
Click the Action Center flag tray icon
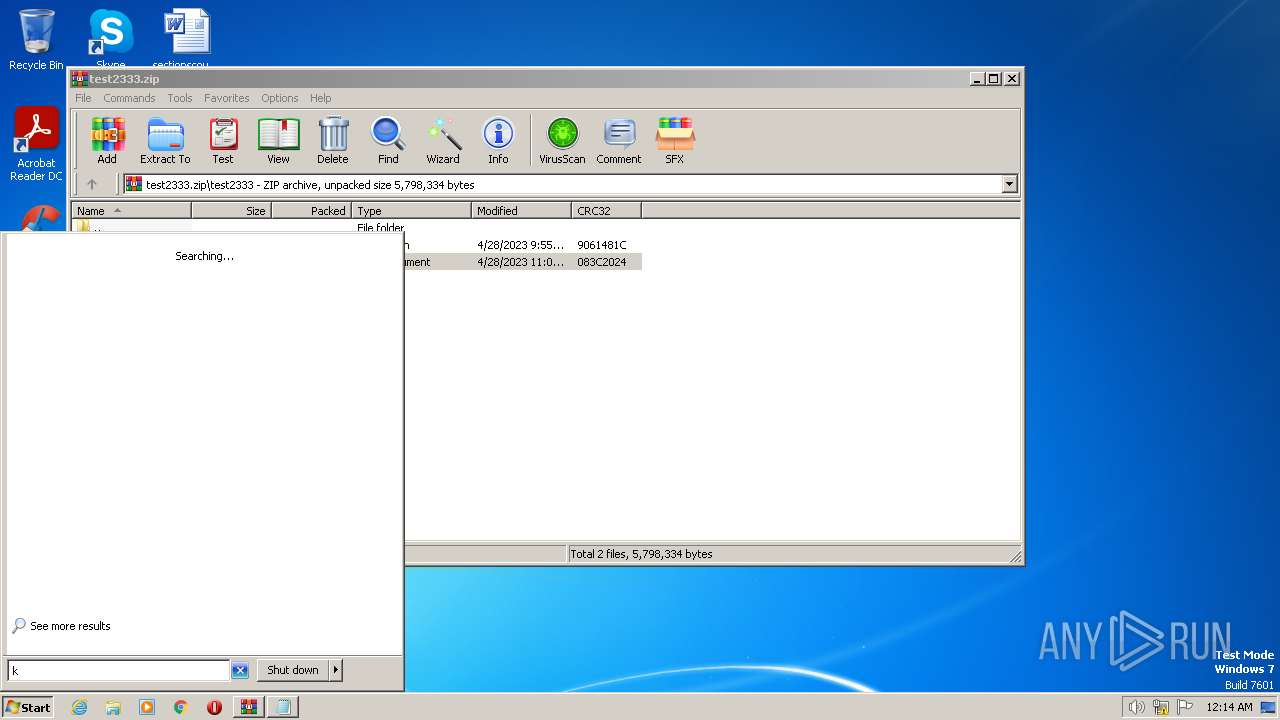pos(1186,707)
